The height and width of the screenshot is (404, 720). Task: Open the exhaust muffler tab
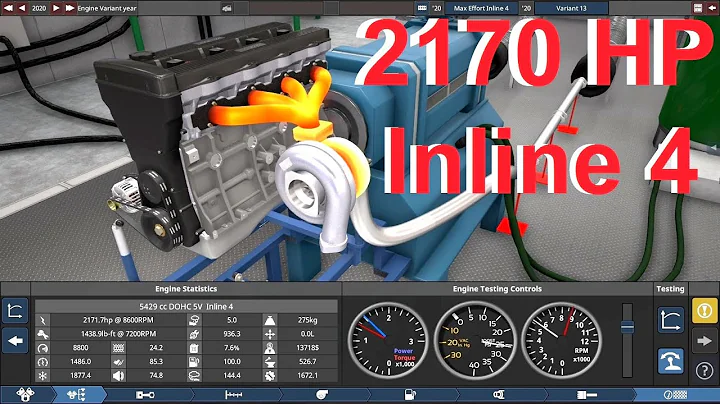[587, 395]
